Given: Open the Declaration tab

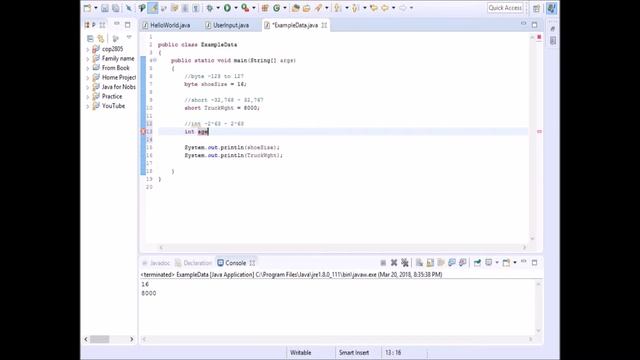Looking at the screenshot, I should 193,263.
